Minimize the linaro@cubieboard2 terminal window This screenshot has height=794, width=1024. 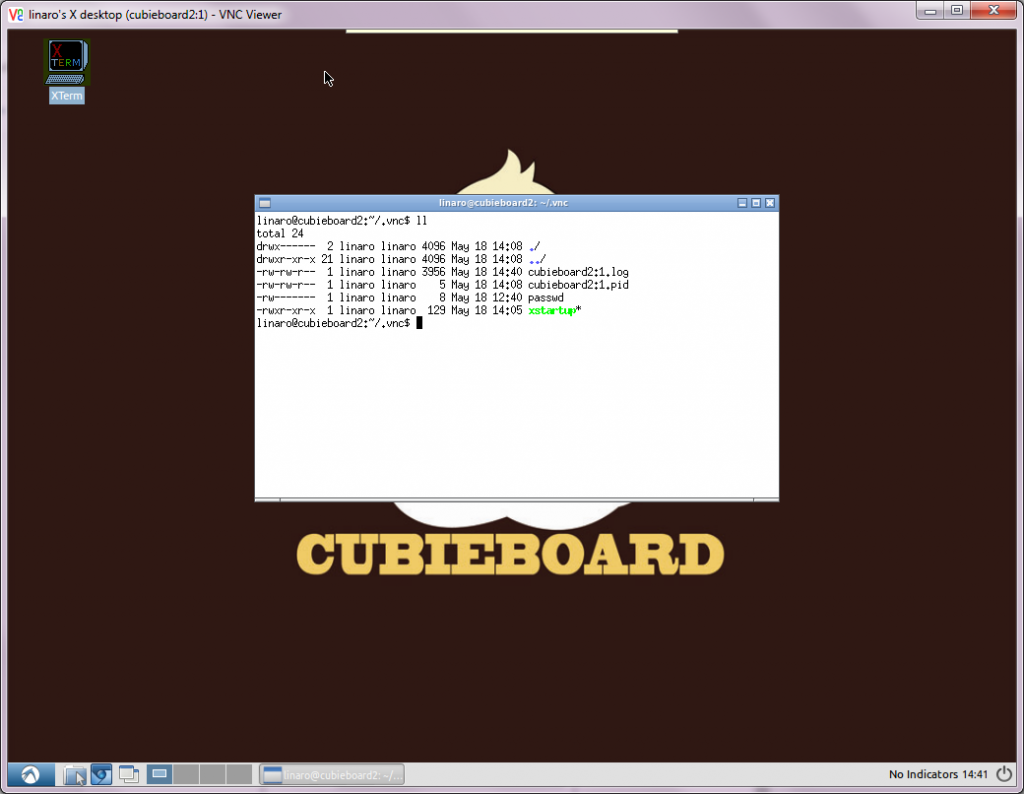tap(742, 203)
